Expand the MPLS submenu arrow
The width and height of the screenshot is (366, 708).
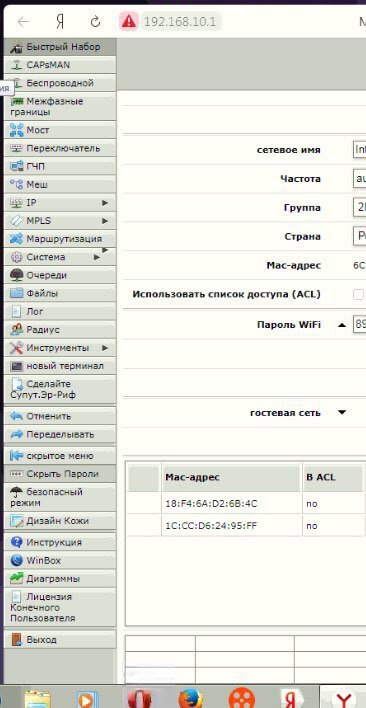(105, 221)
